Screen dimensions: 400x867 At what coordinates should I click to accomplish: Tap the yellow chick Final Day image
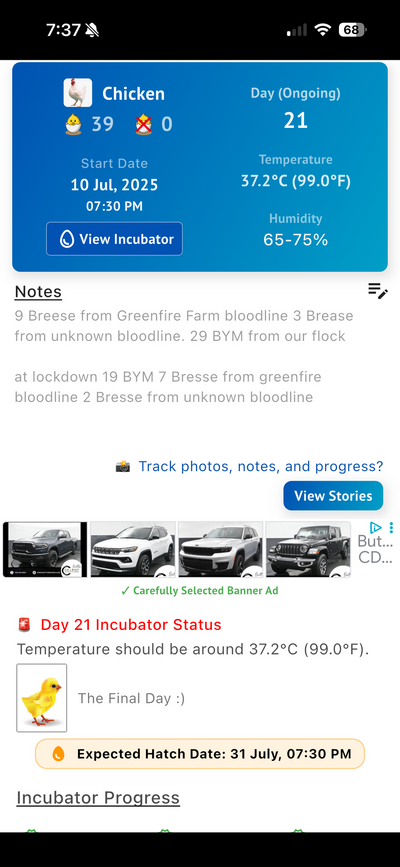pos(41,698)
